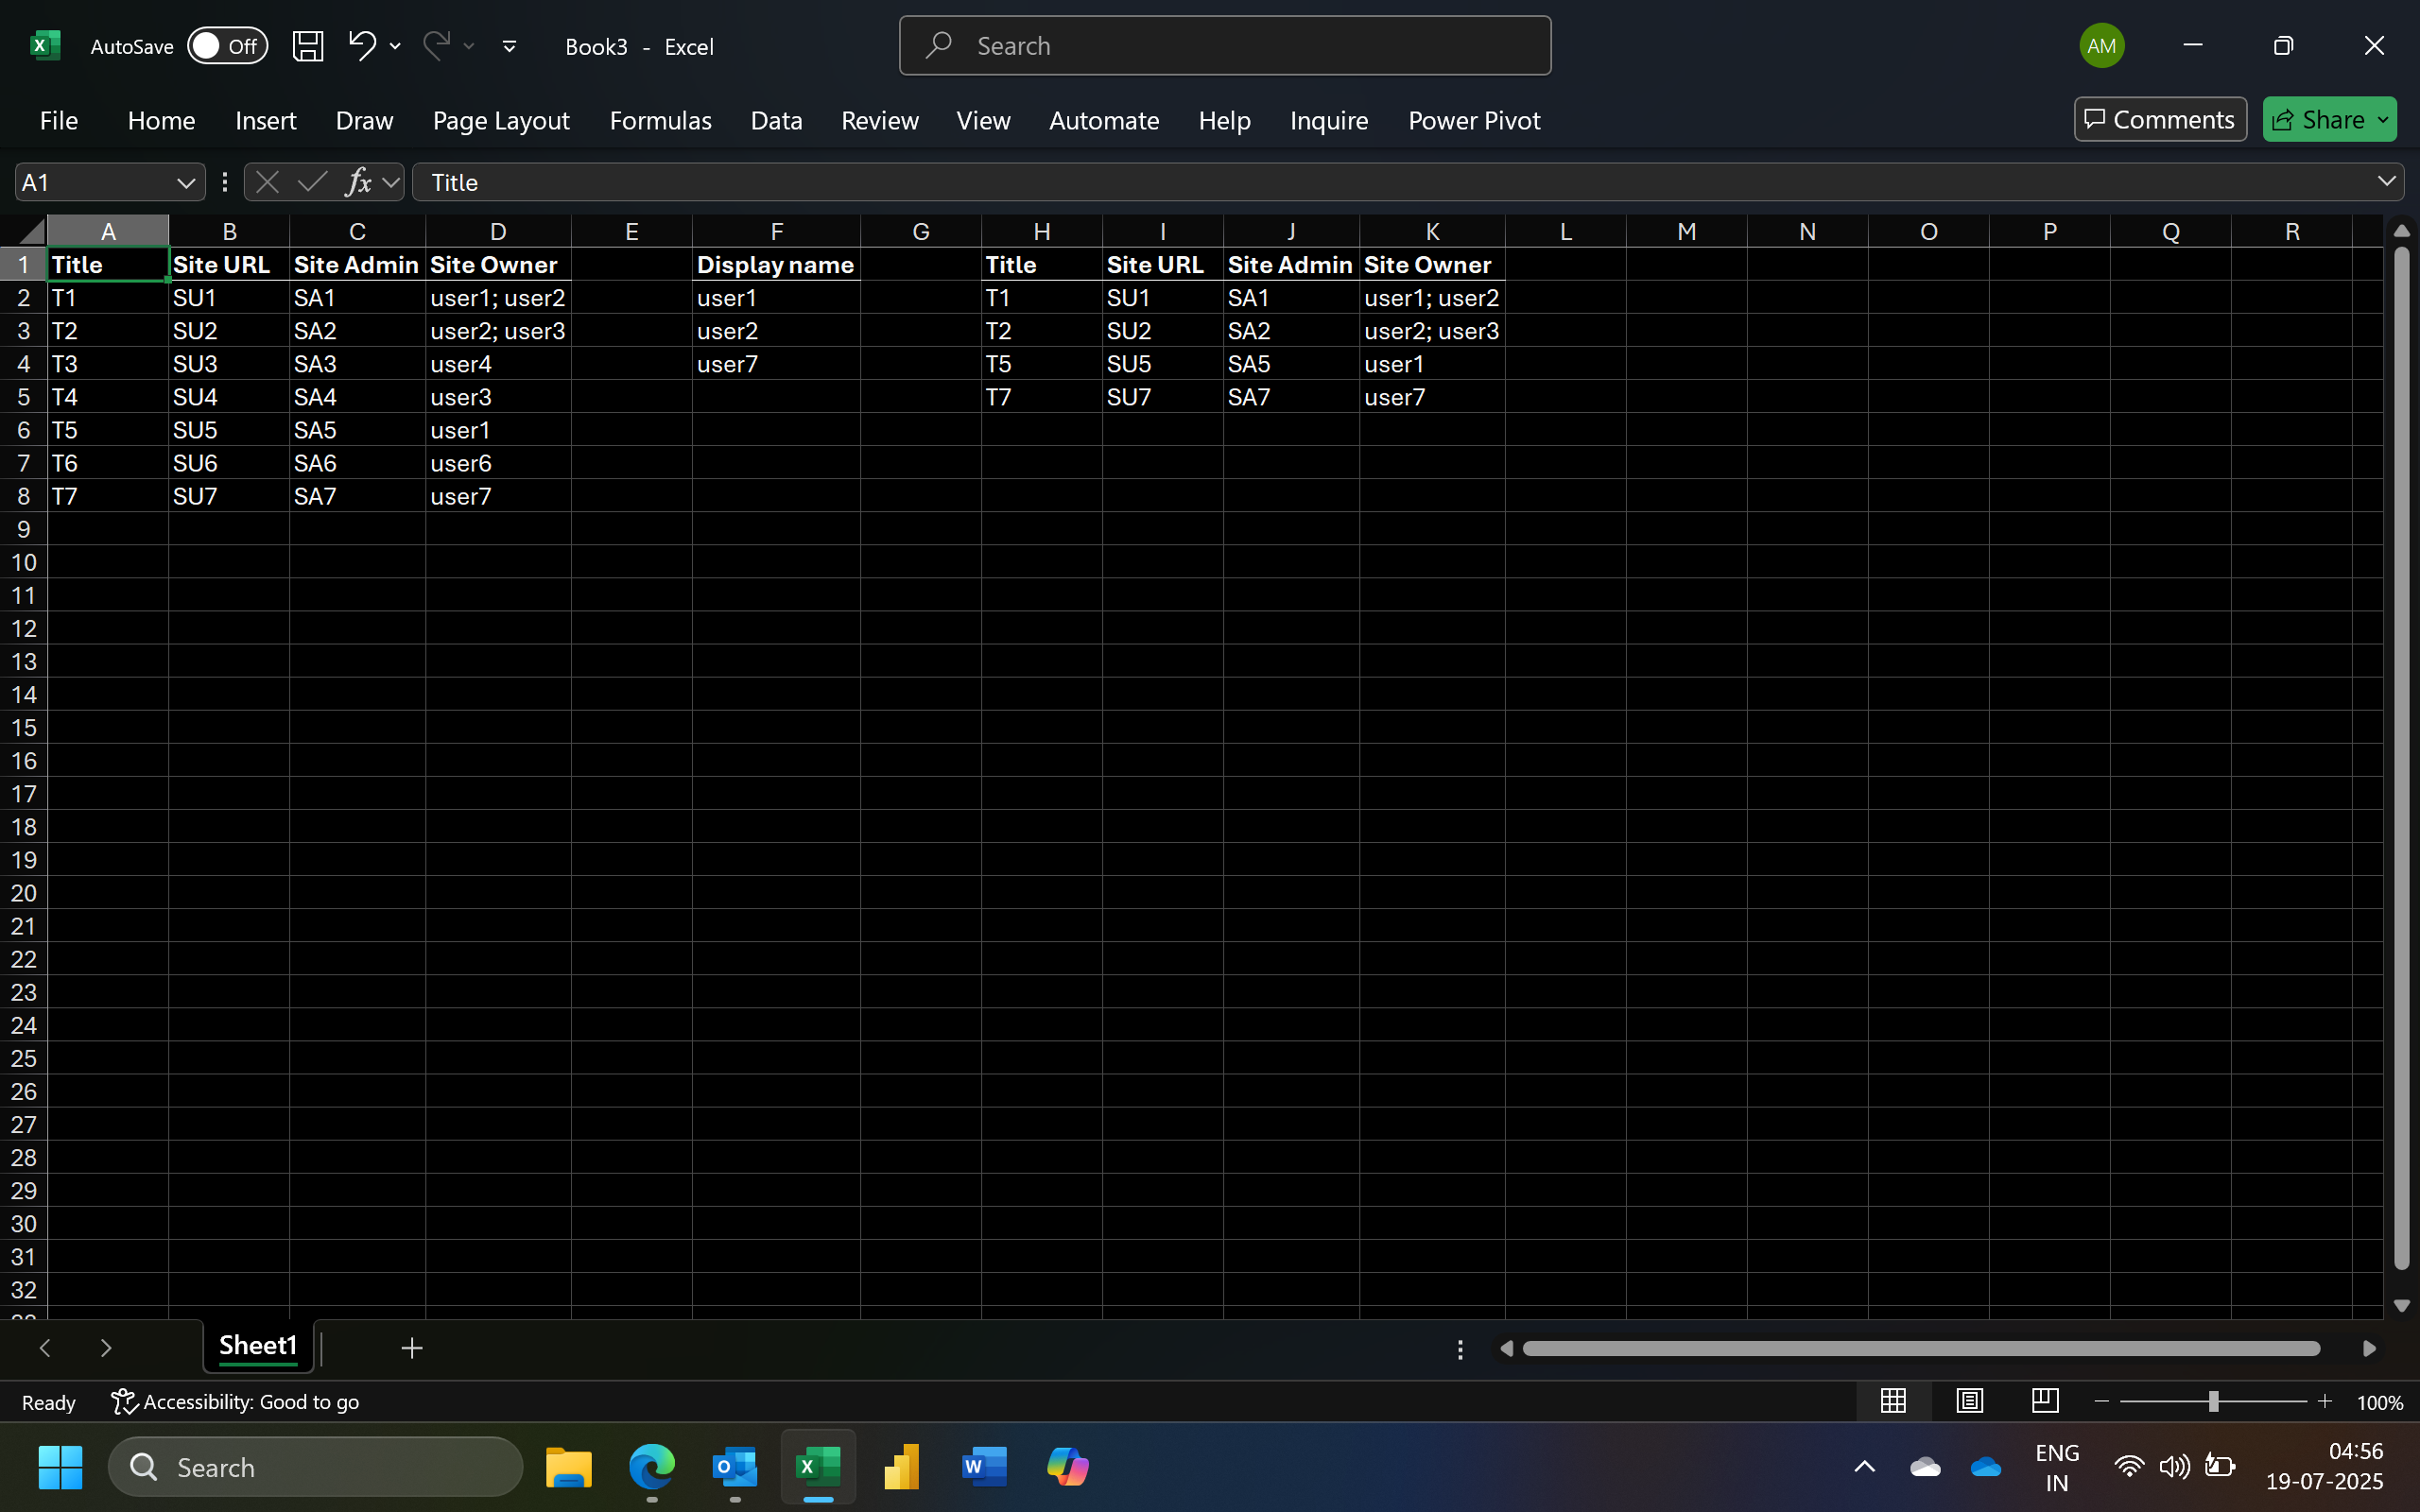This screenshot has width=2420, height=1512.
Task: Click the 100% zoom level
Action: click(2380, 1402)
